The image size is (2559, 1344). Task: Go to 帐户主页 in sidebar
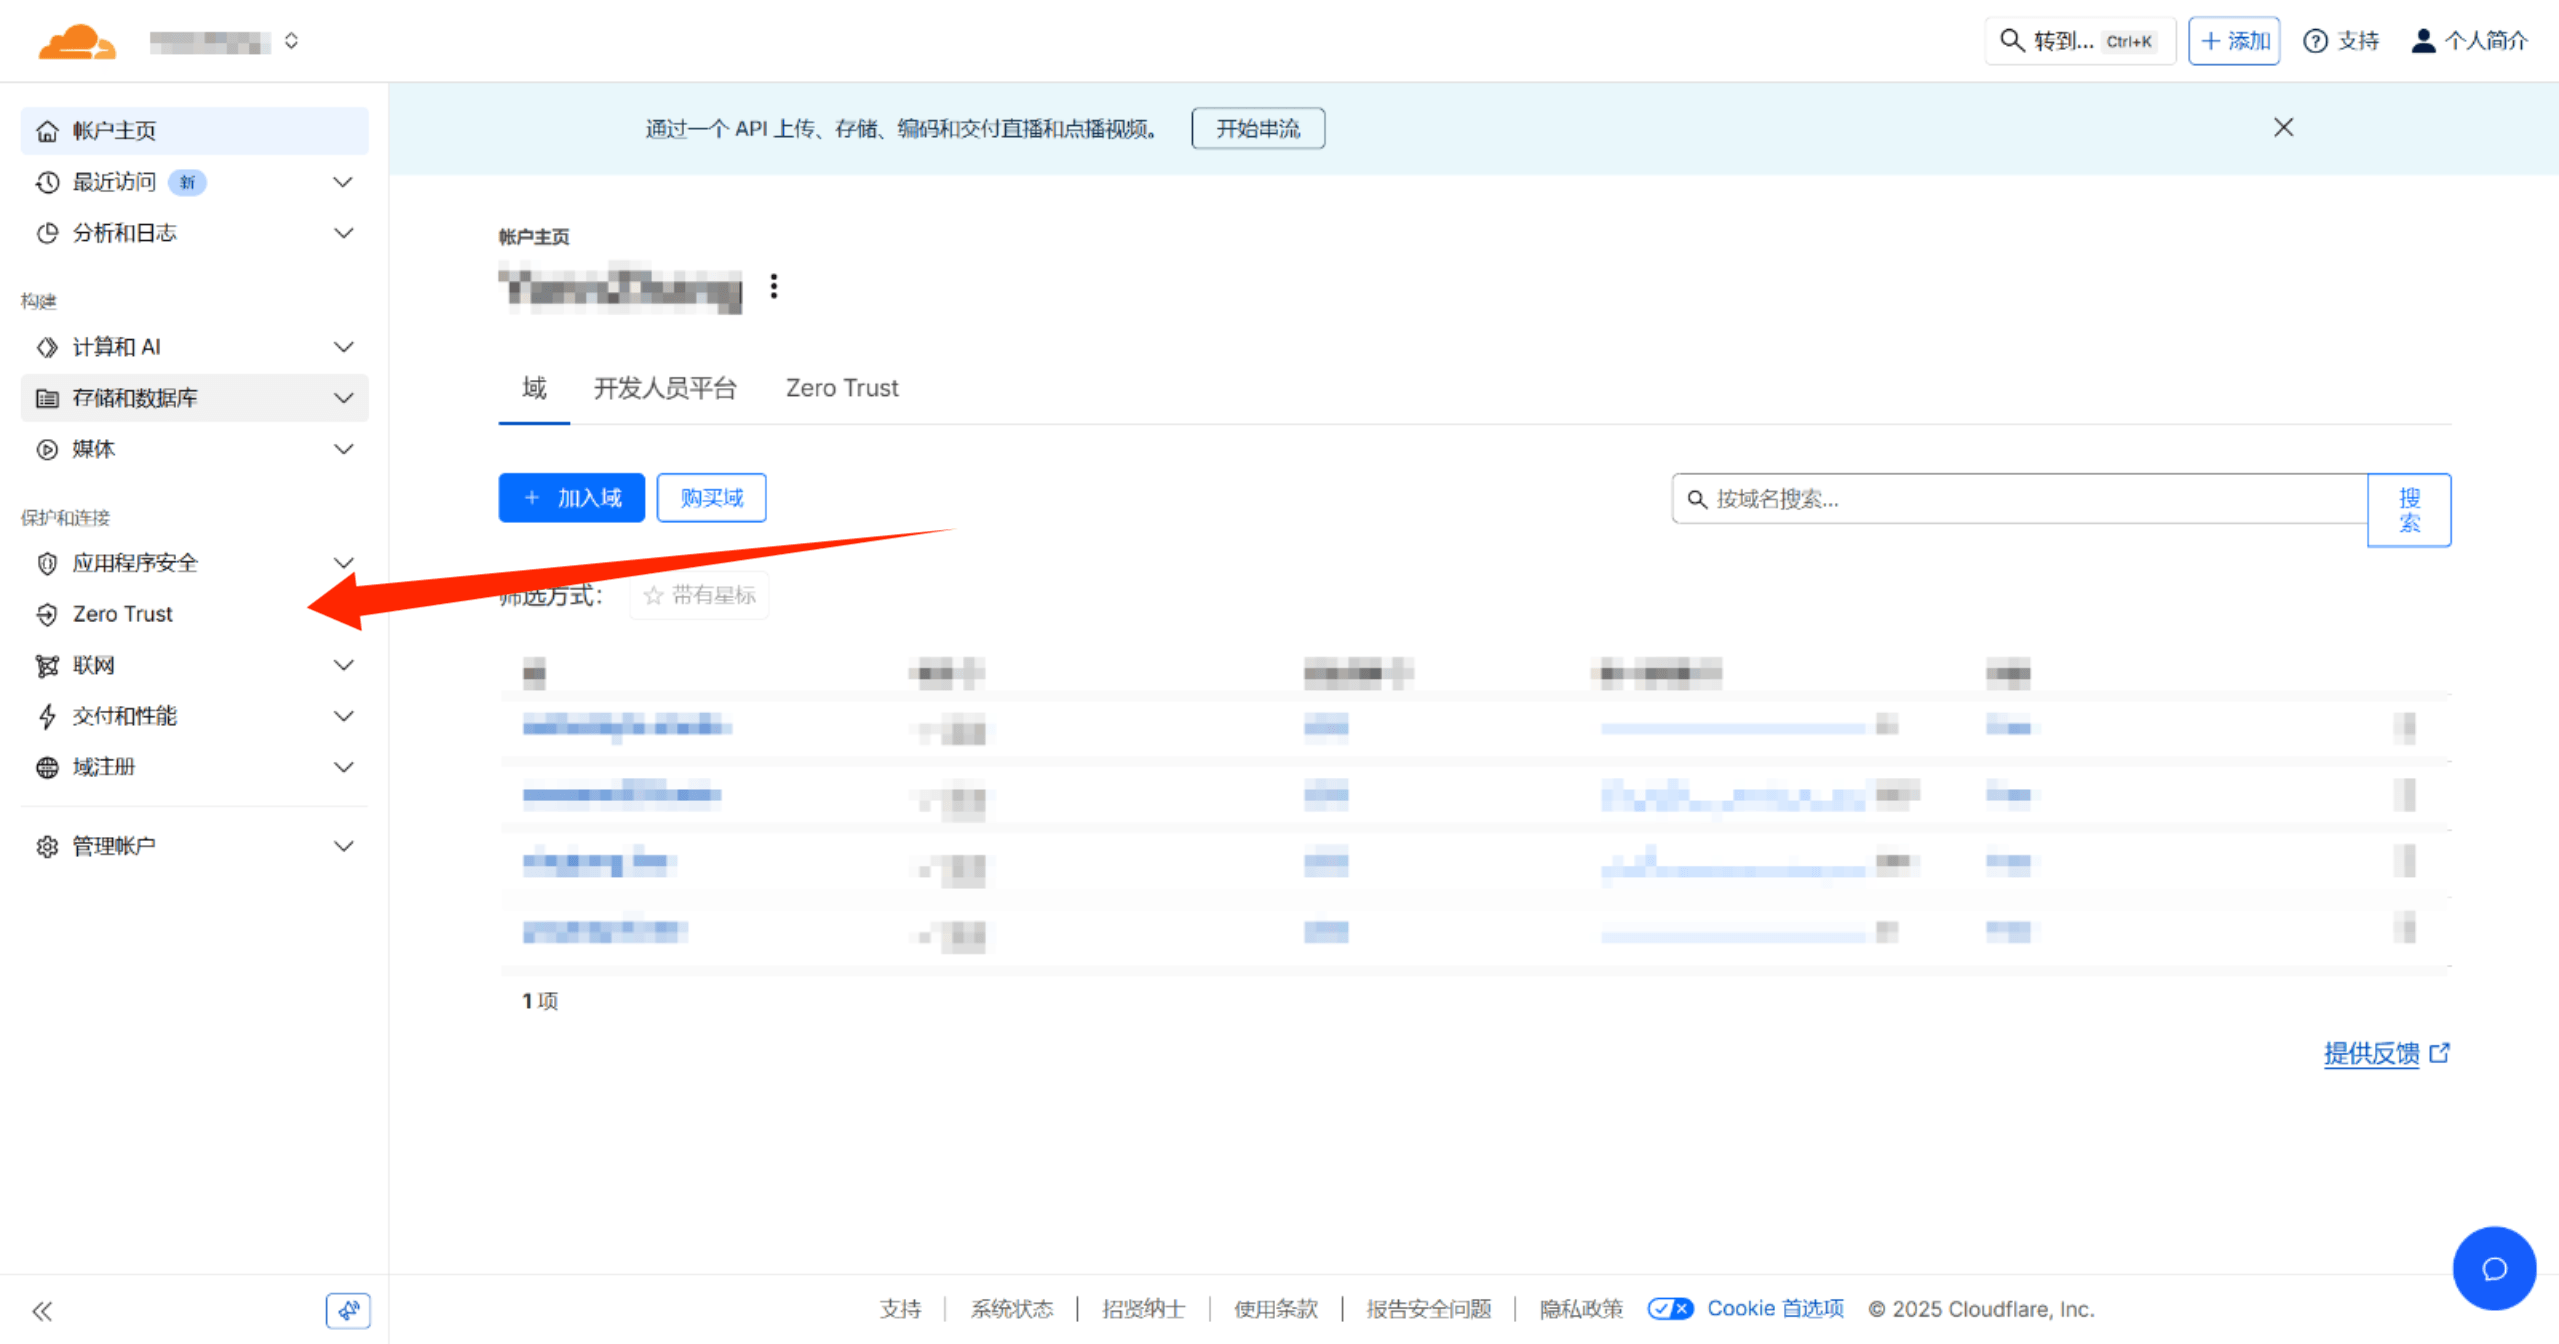pyautogui.click(x=194, y=131)
